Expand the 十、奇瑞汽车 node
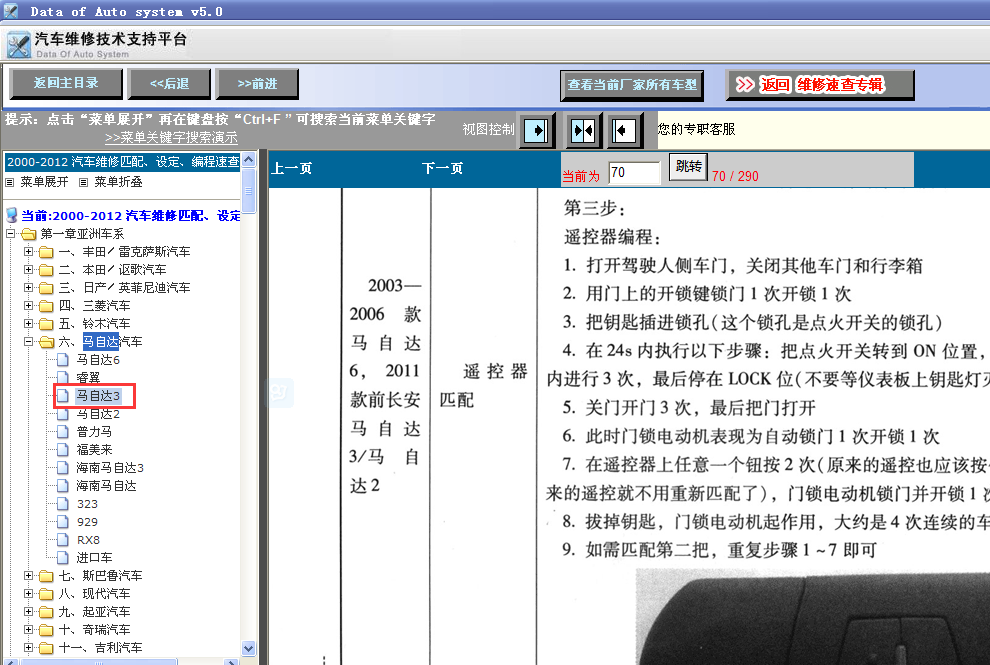Image resolution: width=990 pixels, height=665 pixels. [28, 630]
